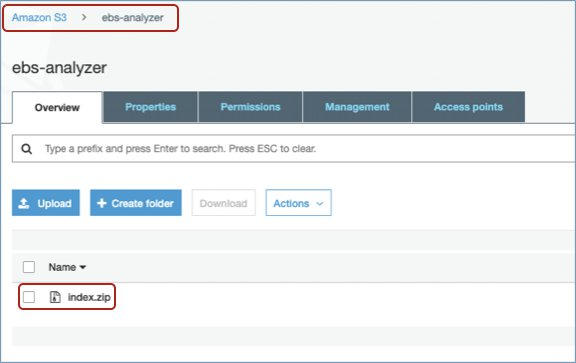Switch to the Management tab

coord(357,107)
